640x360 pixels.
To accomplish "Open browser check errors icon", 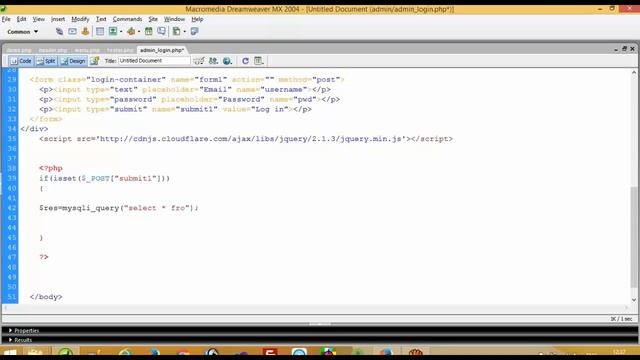I will (199, 61).
